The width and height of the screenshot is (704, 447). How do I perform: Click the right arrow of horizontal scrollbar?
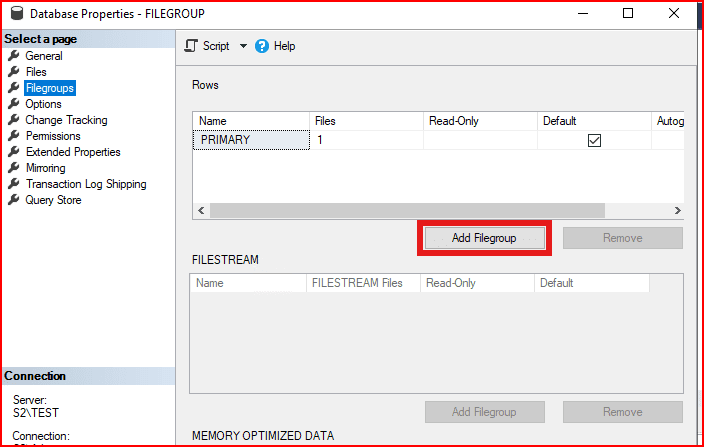pos(677,211)
